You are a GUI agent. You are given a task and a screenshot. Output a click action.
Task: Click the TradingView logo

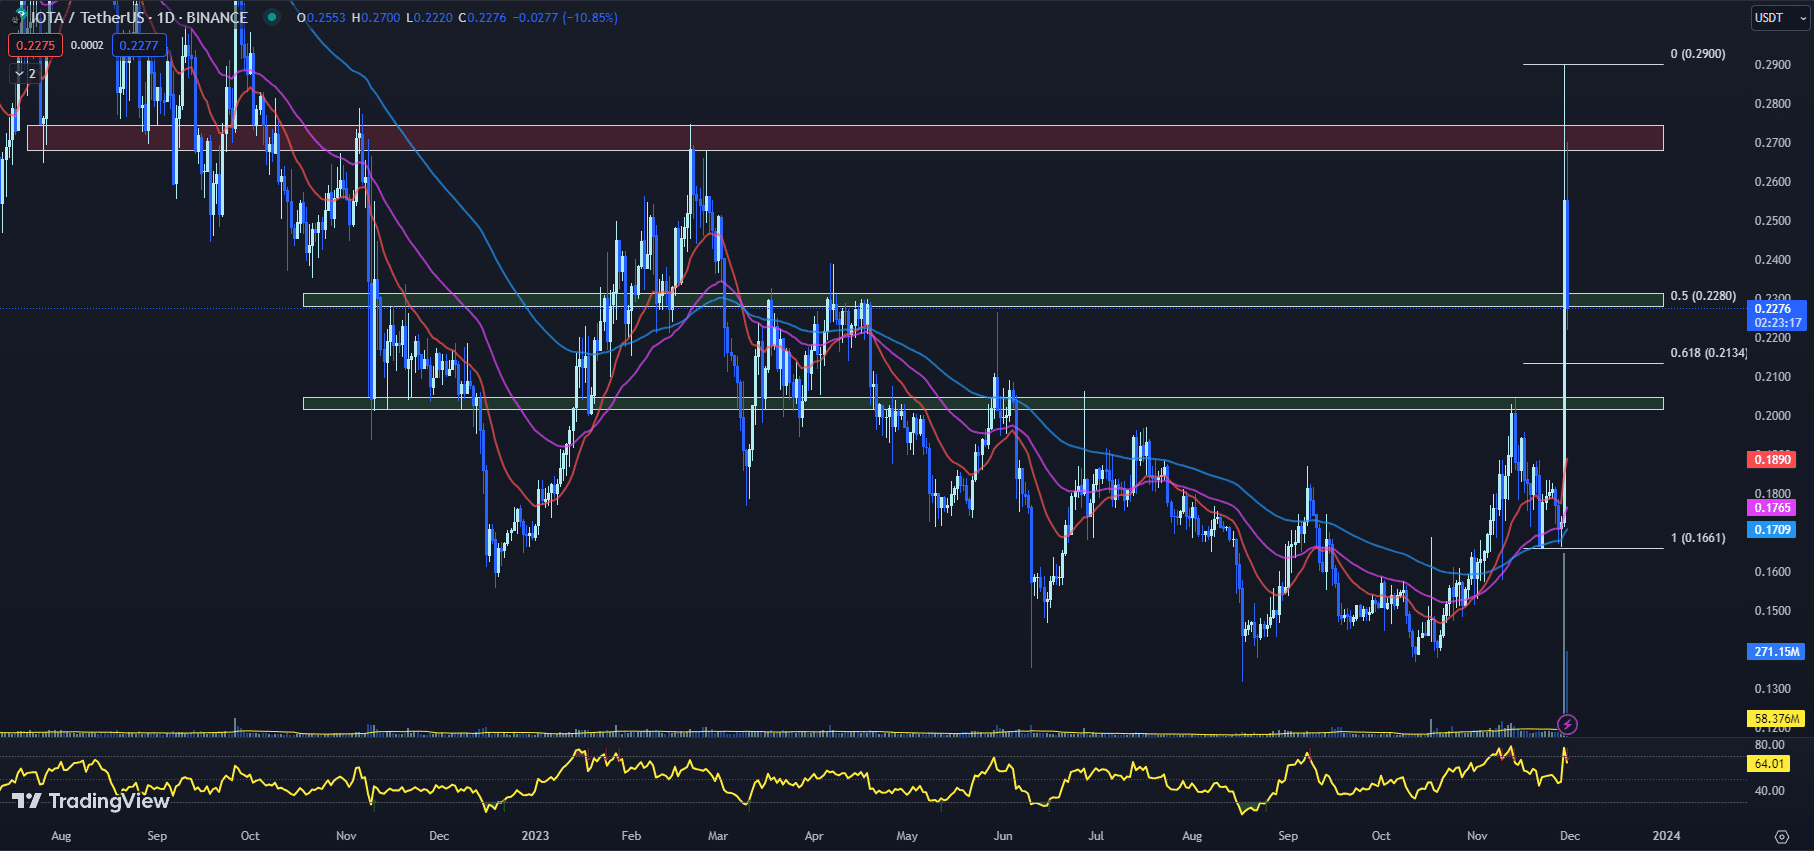coord(91,800)
